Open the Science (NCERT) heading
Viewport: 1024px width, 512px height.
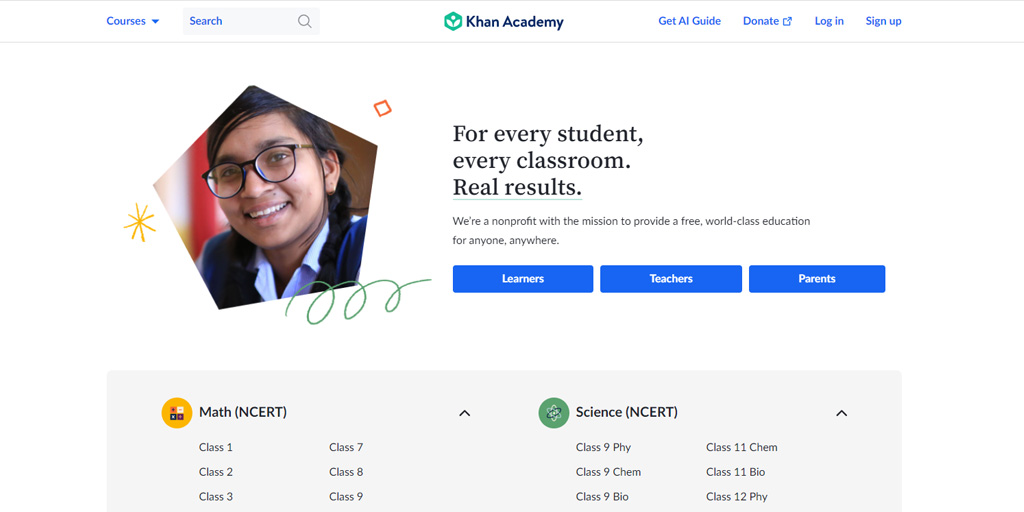click(x=627, y=412)
